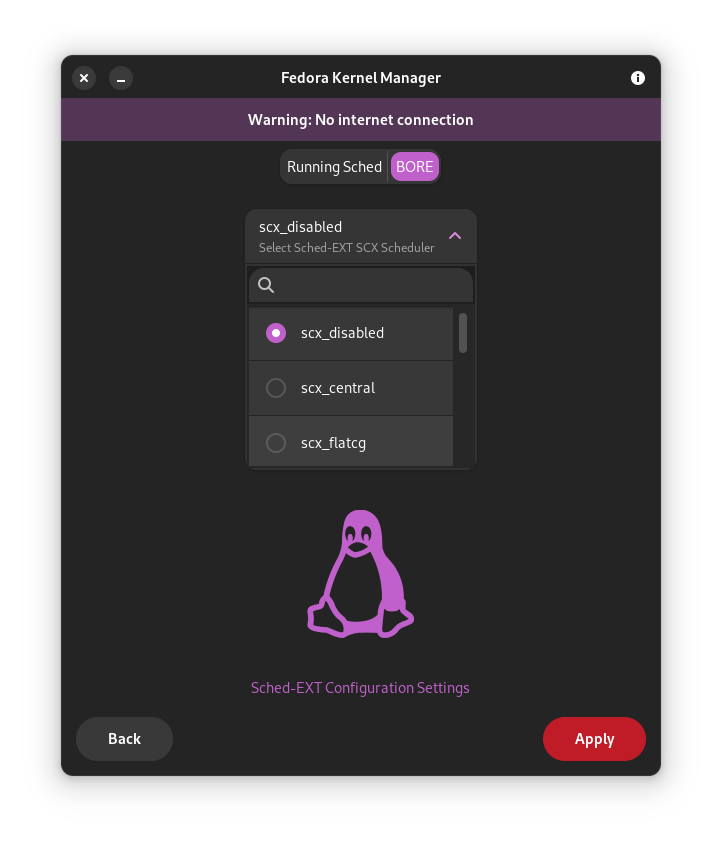
Task: Click the scheduler search input field
Action: click(361, 285)
